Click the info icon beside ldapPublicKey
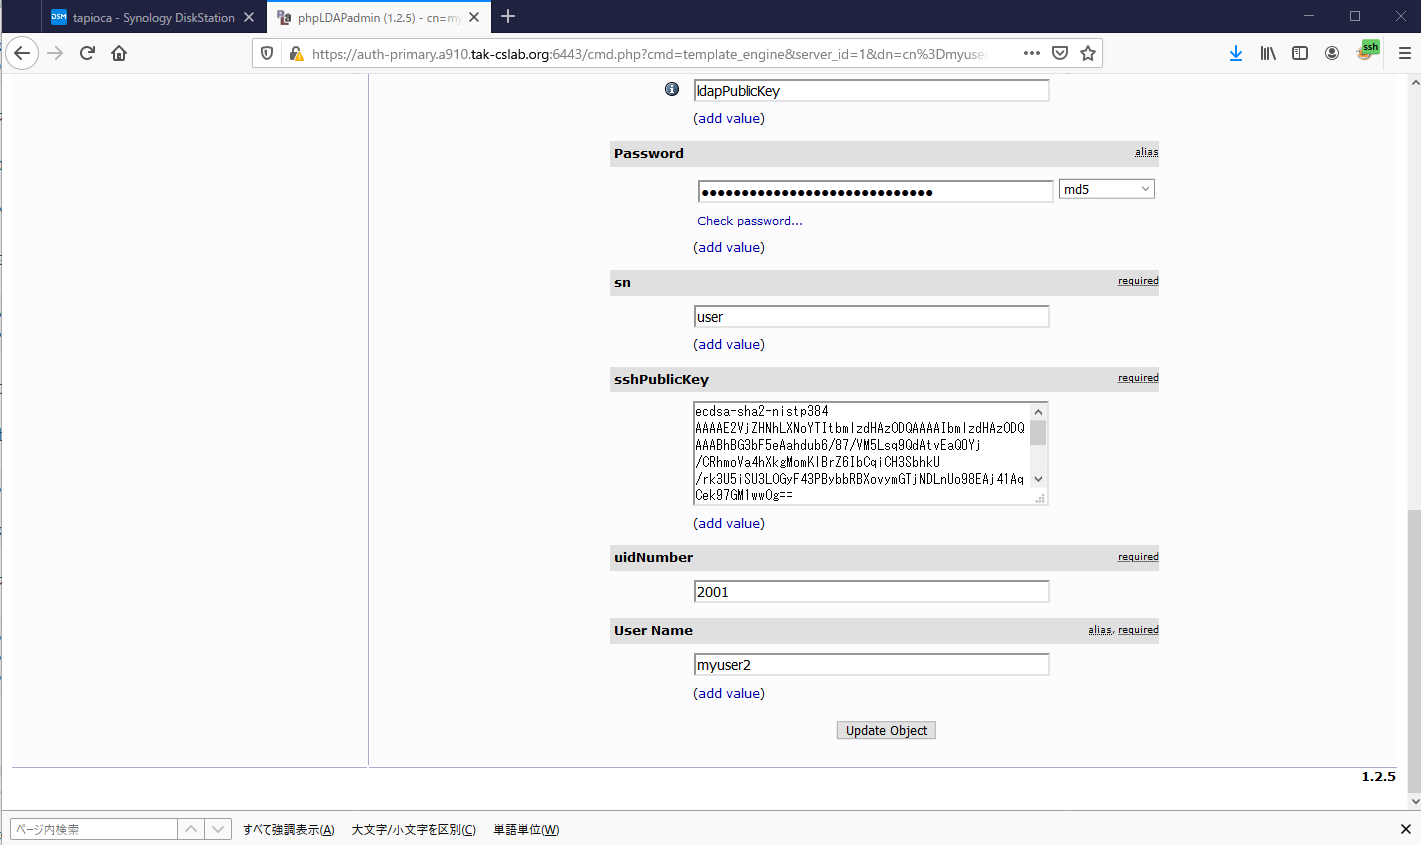Viewport: 1421px width, 845px height. coord(672,89)
